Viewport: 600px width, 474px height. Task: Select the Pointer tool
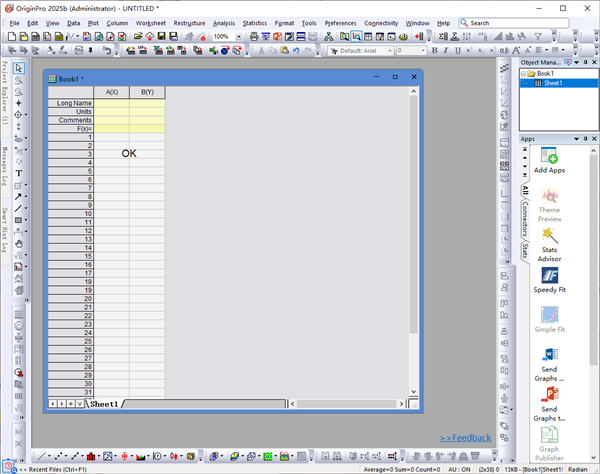[18, 68]
